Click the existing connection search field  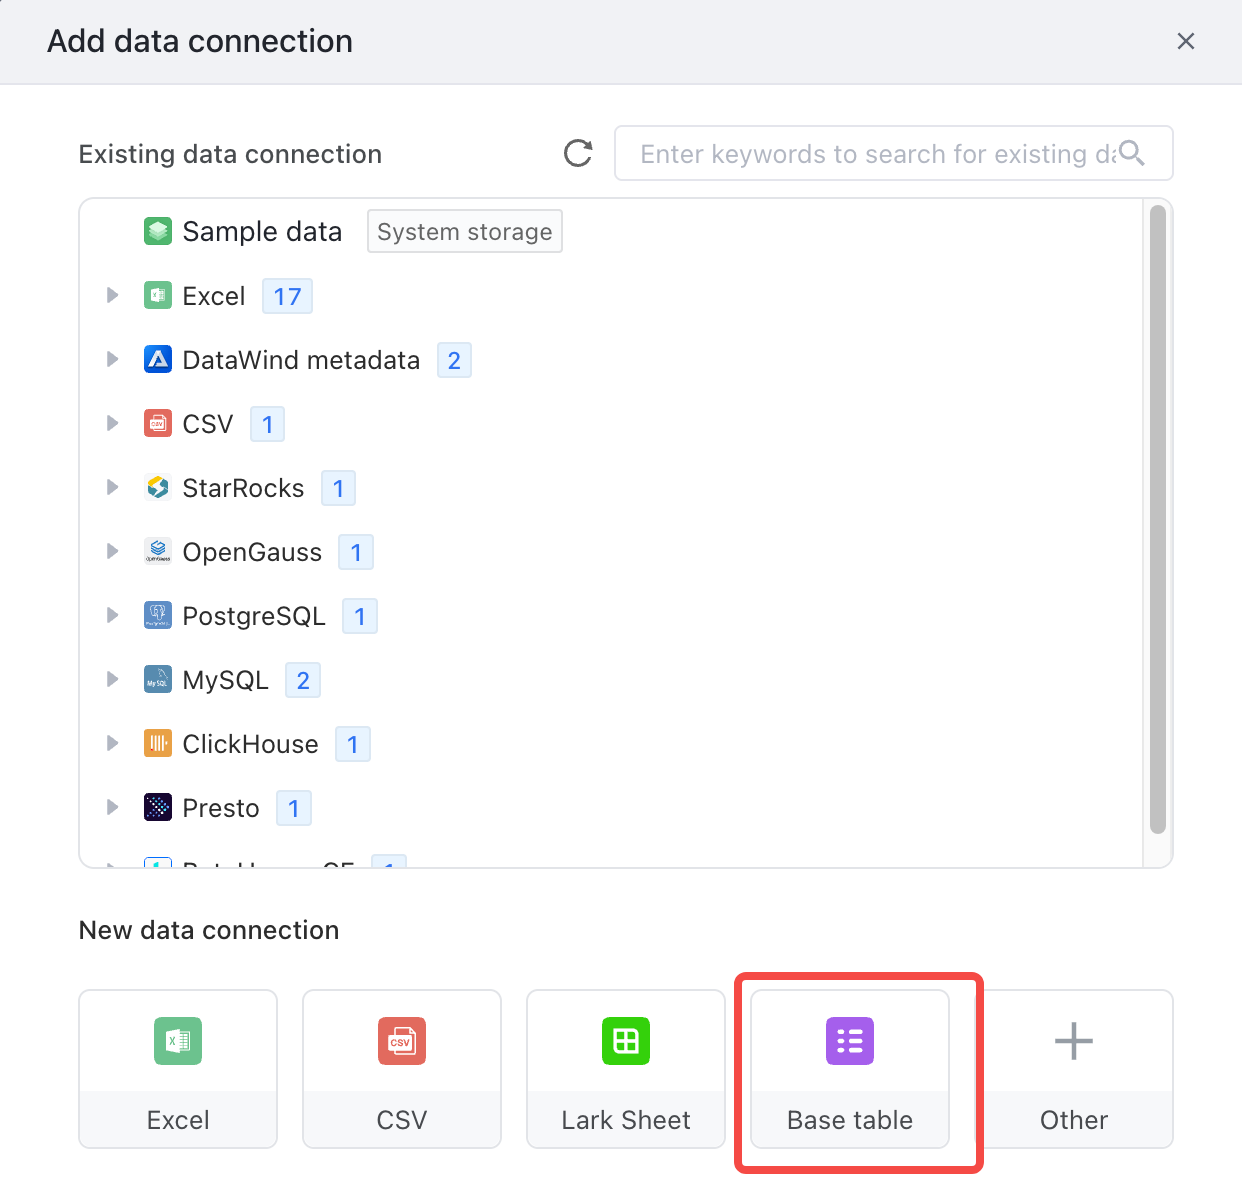[x=893, y=153]
